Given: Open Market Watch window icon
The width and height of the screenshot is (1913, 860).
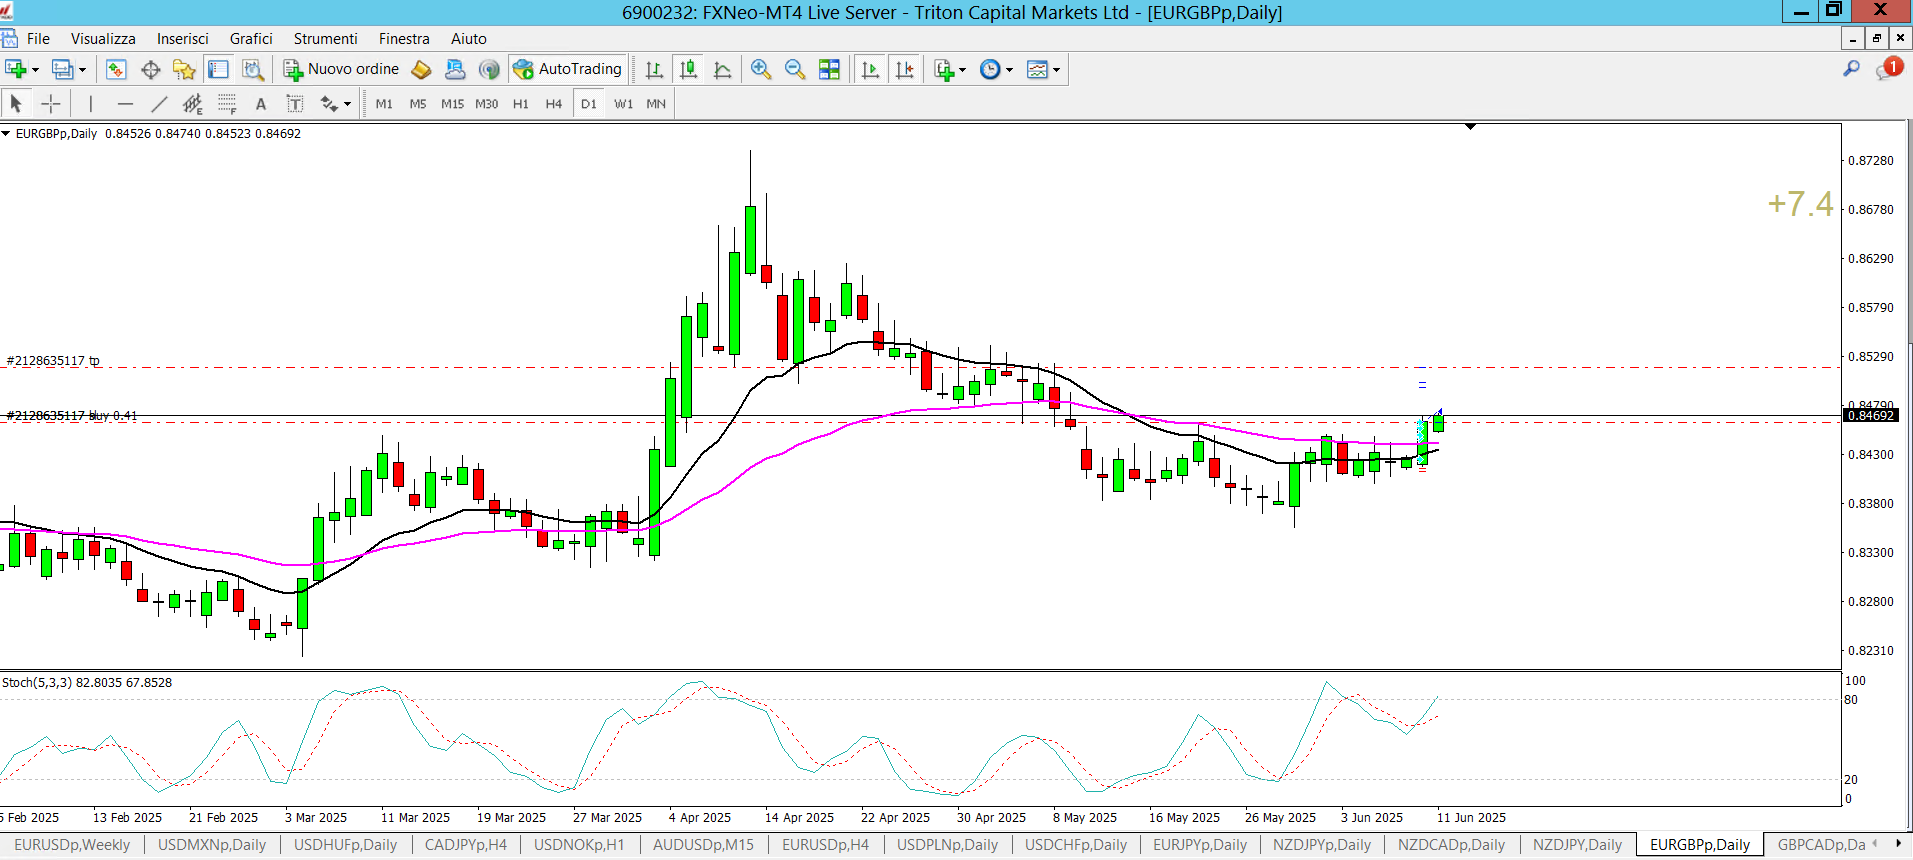Looking at the screenshot, I should 116,69.
